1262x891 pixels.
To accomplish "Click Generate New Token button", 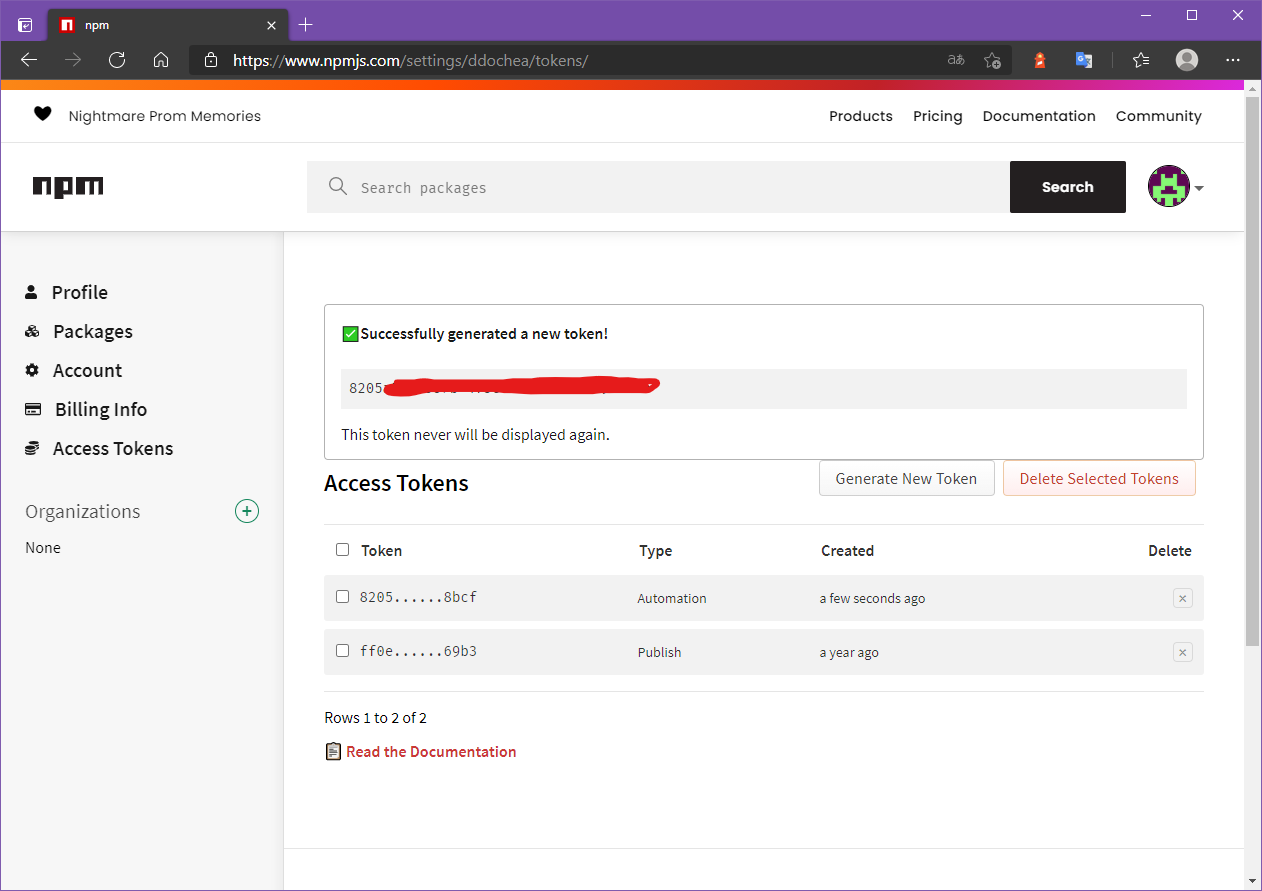I will (x=906, y=478).
